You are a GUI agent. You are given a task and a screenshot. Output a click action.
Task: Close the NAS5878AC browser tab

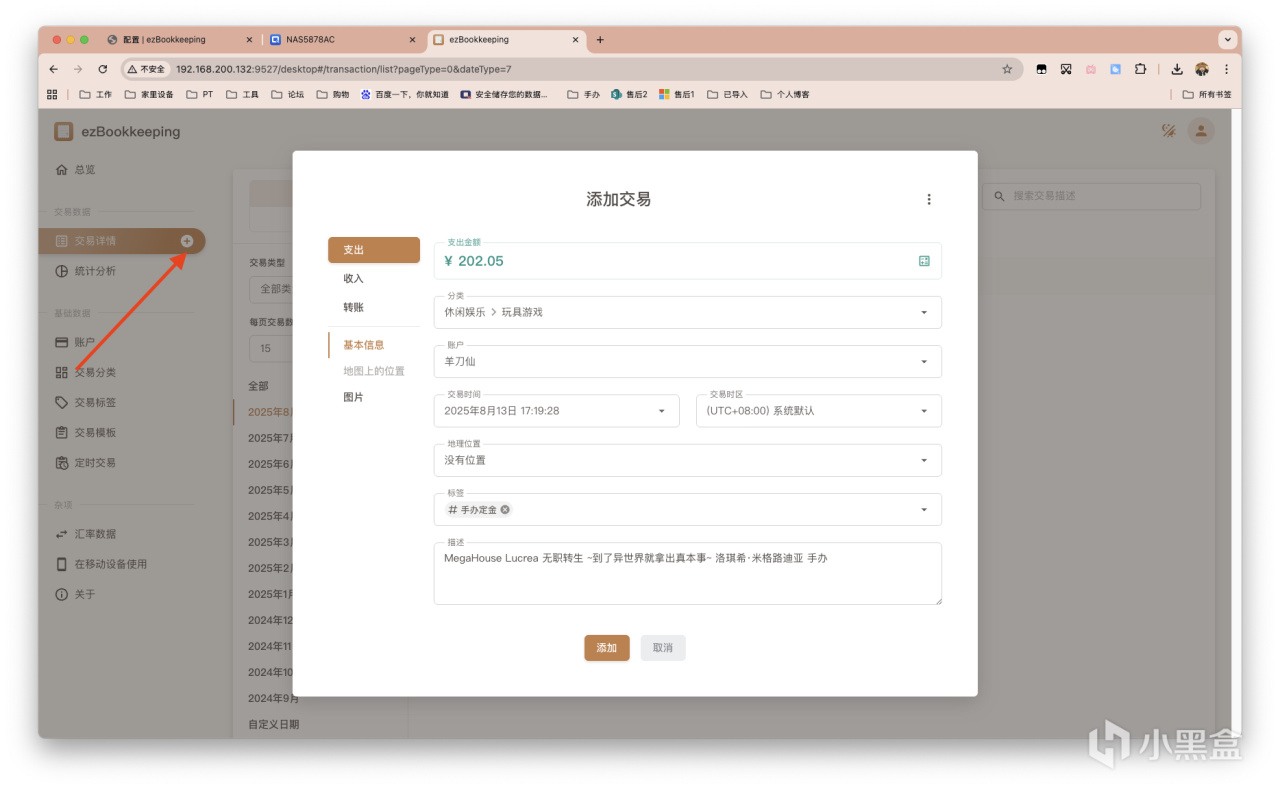tap(412, 40)
